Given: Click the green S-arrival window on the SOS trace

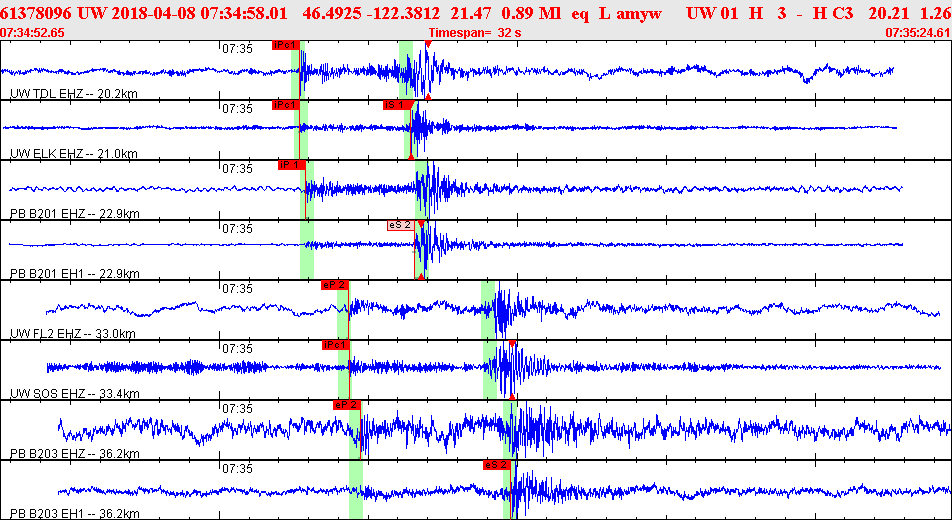Looking at the screenshot, I should [x=490, y=370].
